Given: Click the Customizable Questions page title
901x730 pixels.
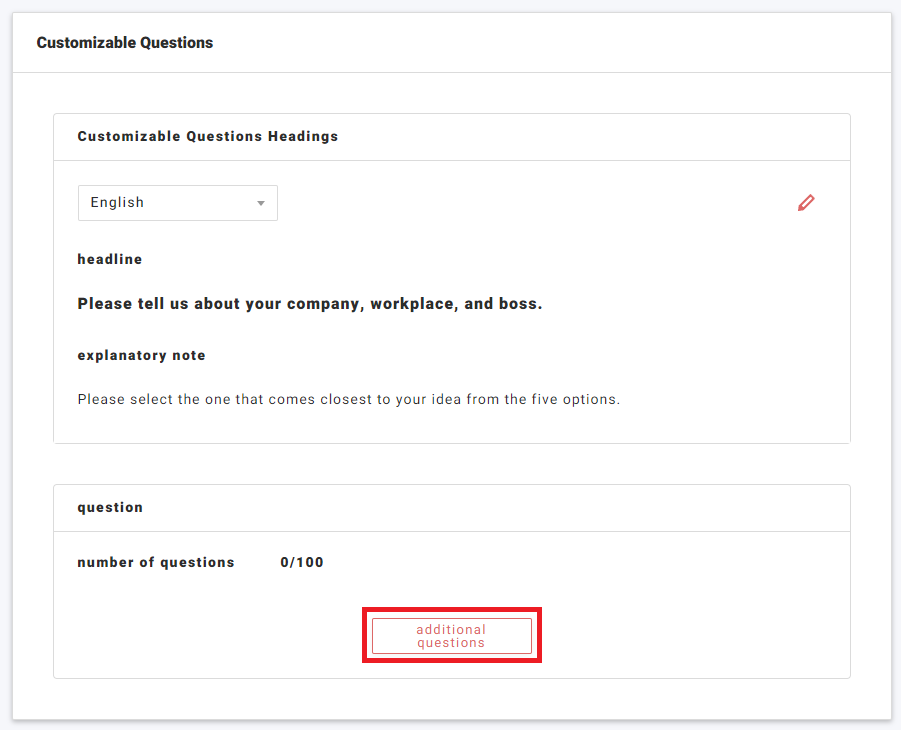Looking at the screenshot, I should tap(125, 43).
